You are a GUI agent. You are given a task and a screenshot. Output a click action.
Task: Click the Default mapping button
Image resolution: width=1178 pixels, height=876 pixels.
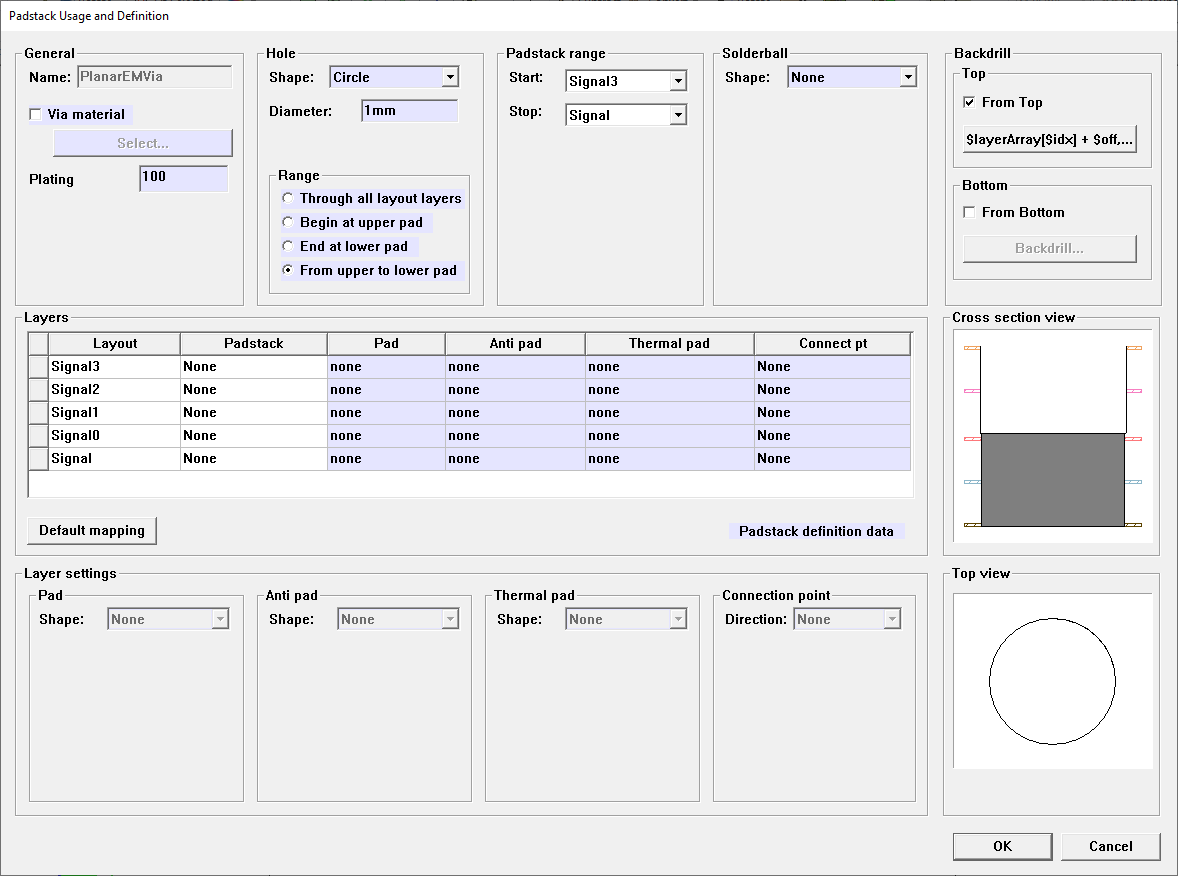point(91,531)
